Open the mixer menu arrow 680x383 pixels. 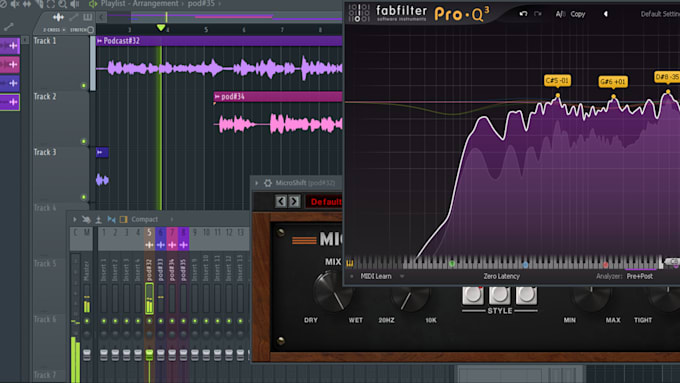pos(75,219)
